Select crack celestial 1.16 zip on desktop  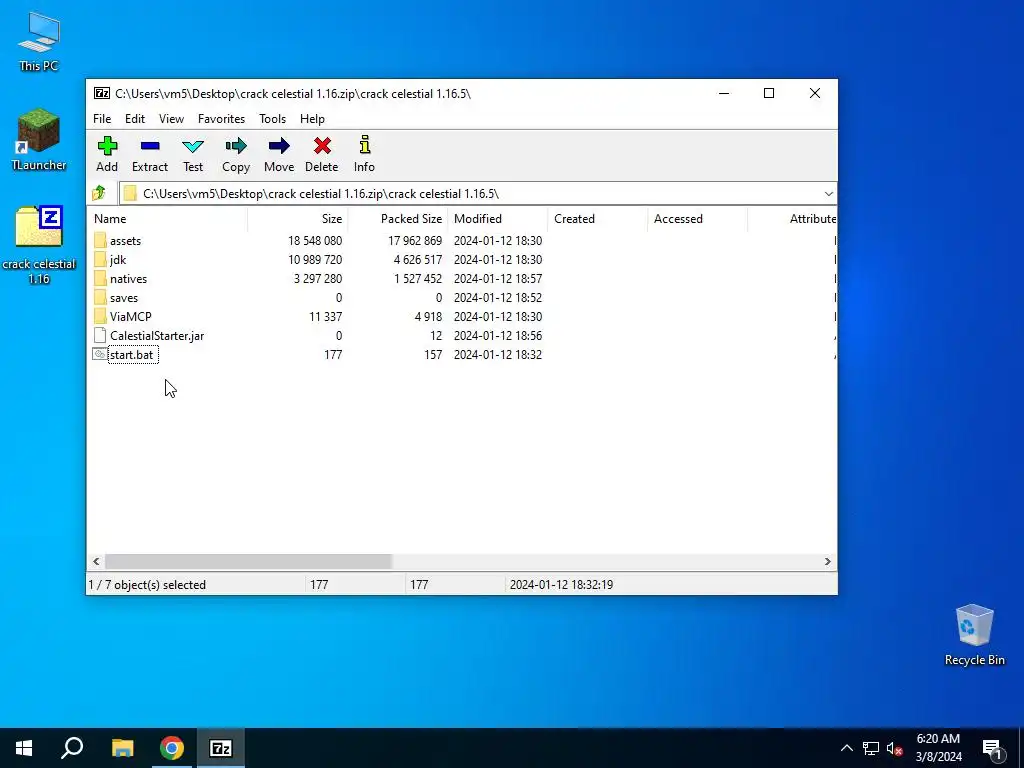point(39,245)
